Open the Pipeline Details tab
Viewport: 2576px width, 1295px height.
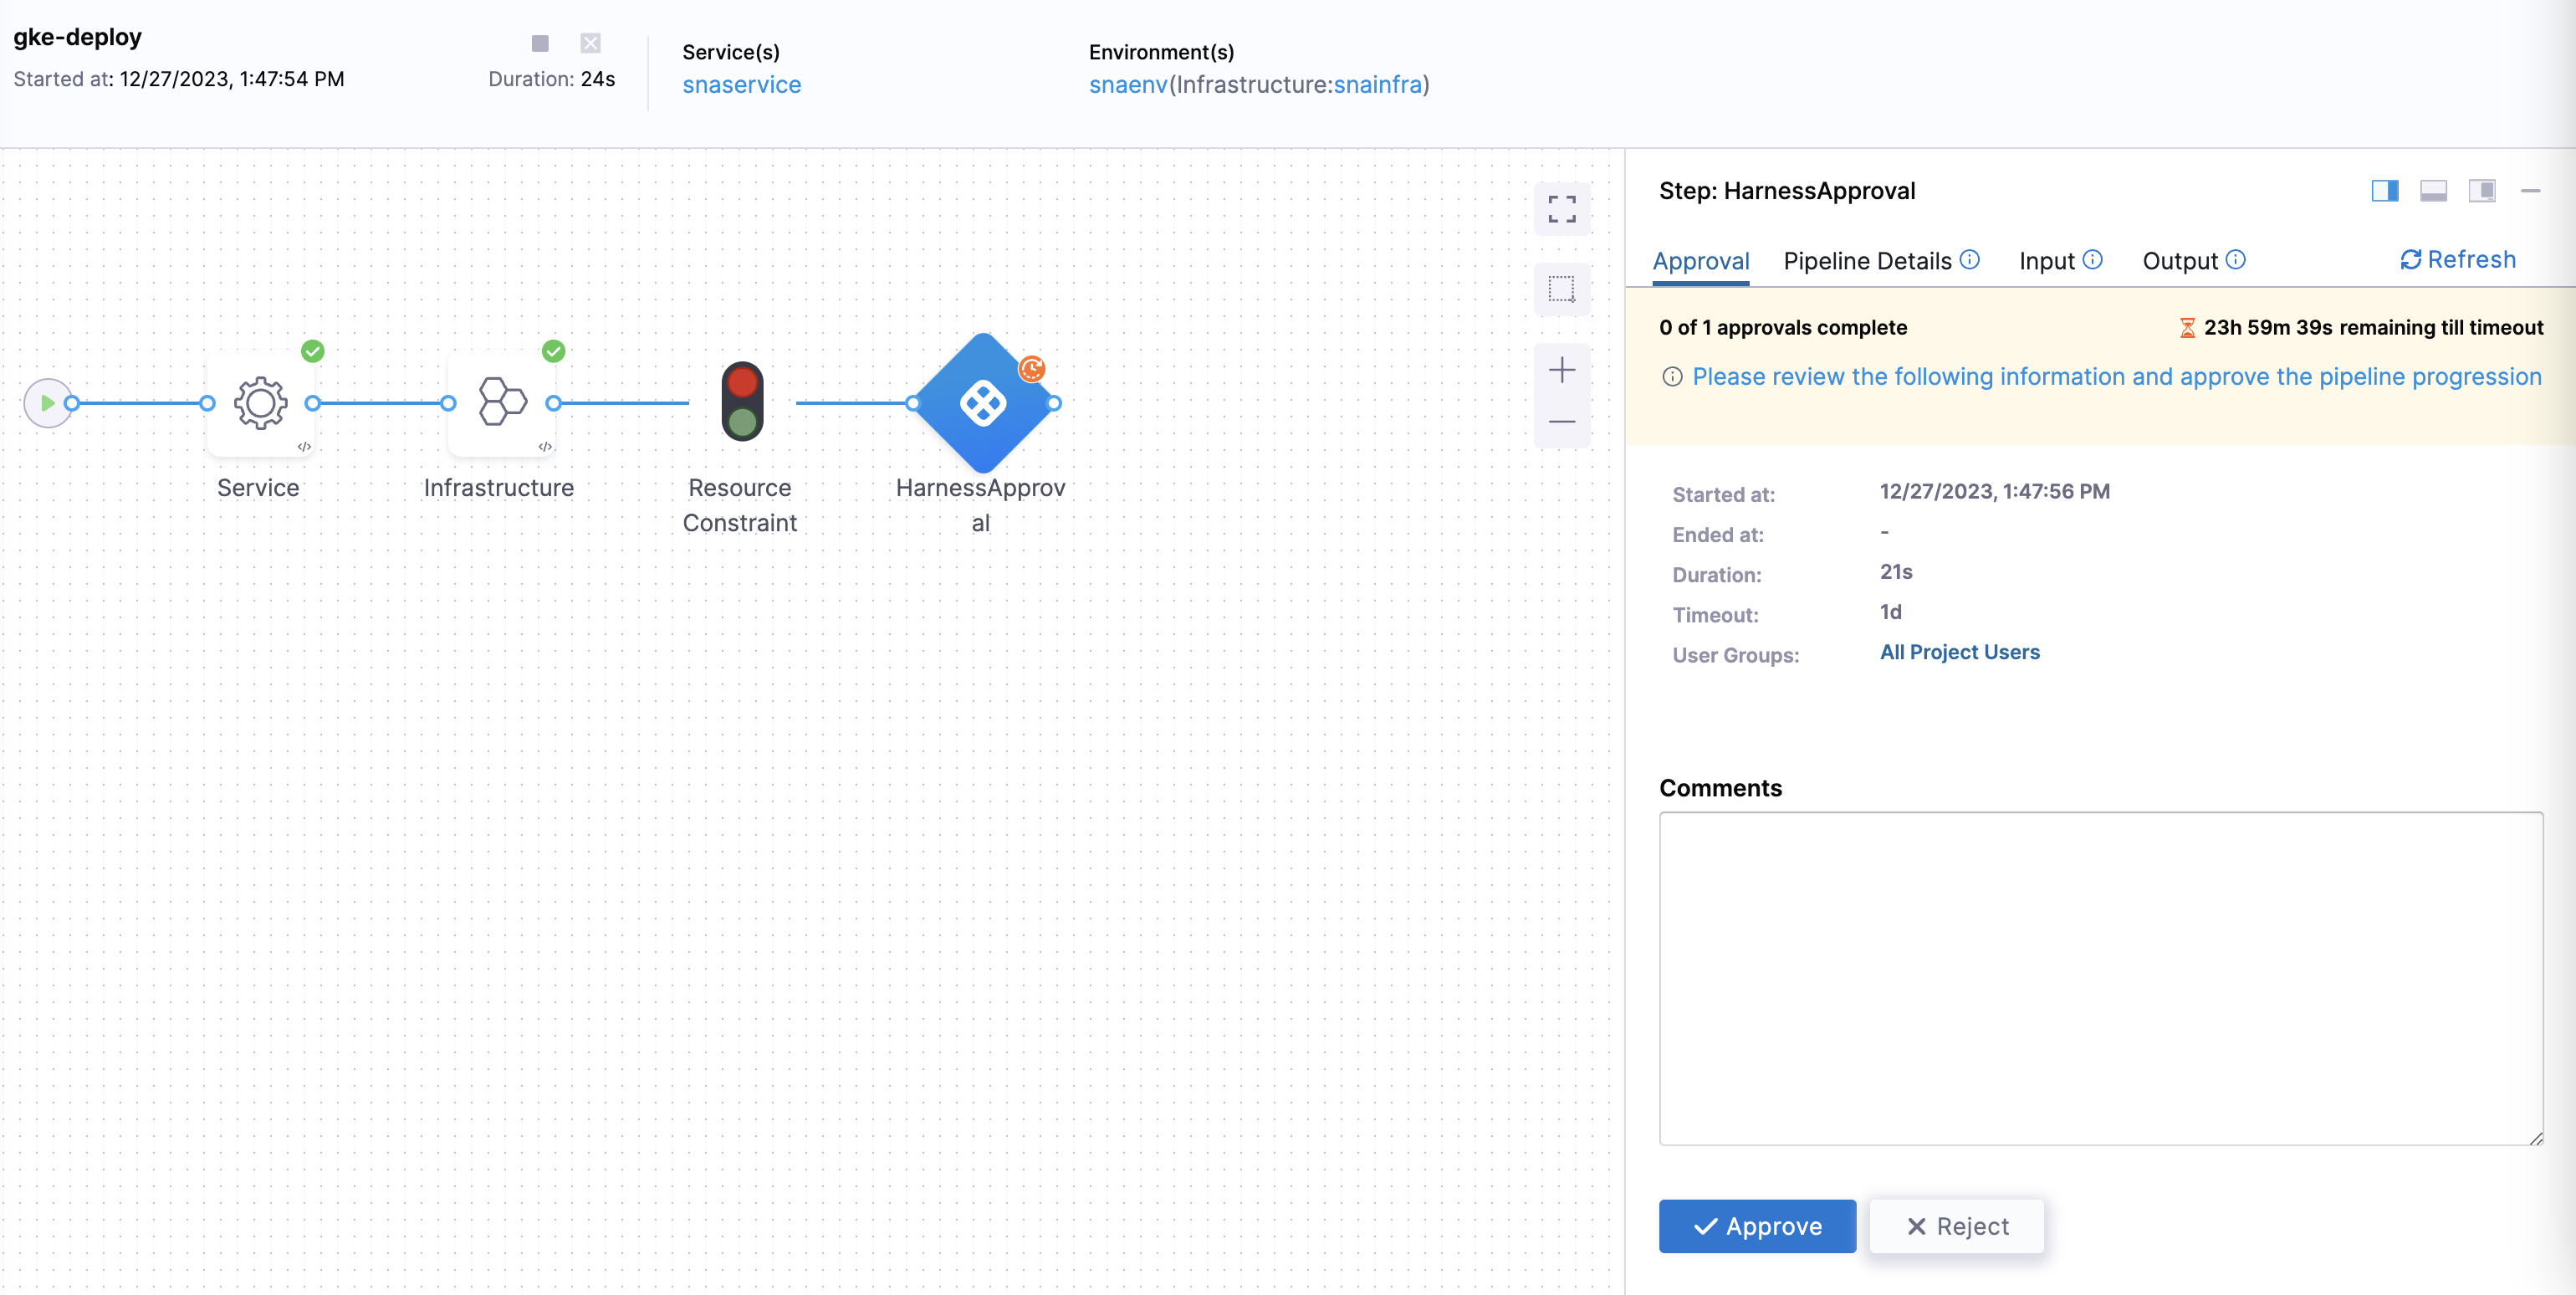click(x=1866, y=261)
